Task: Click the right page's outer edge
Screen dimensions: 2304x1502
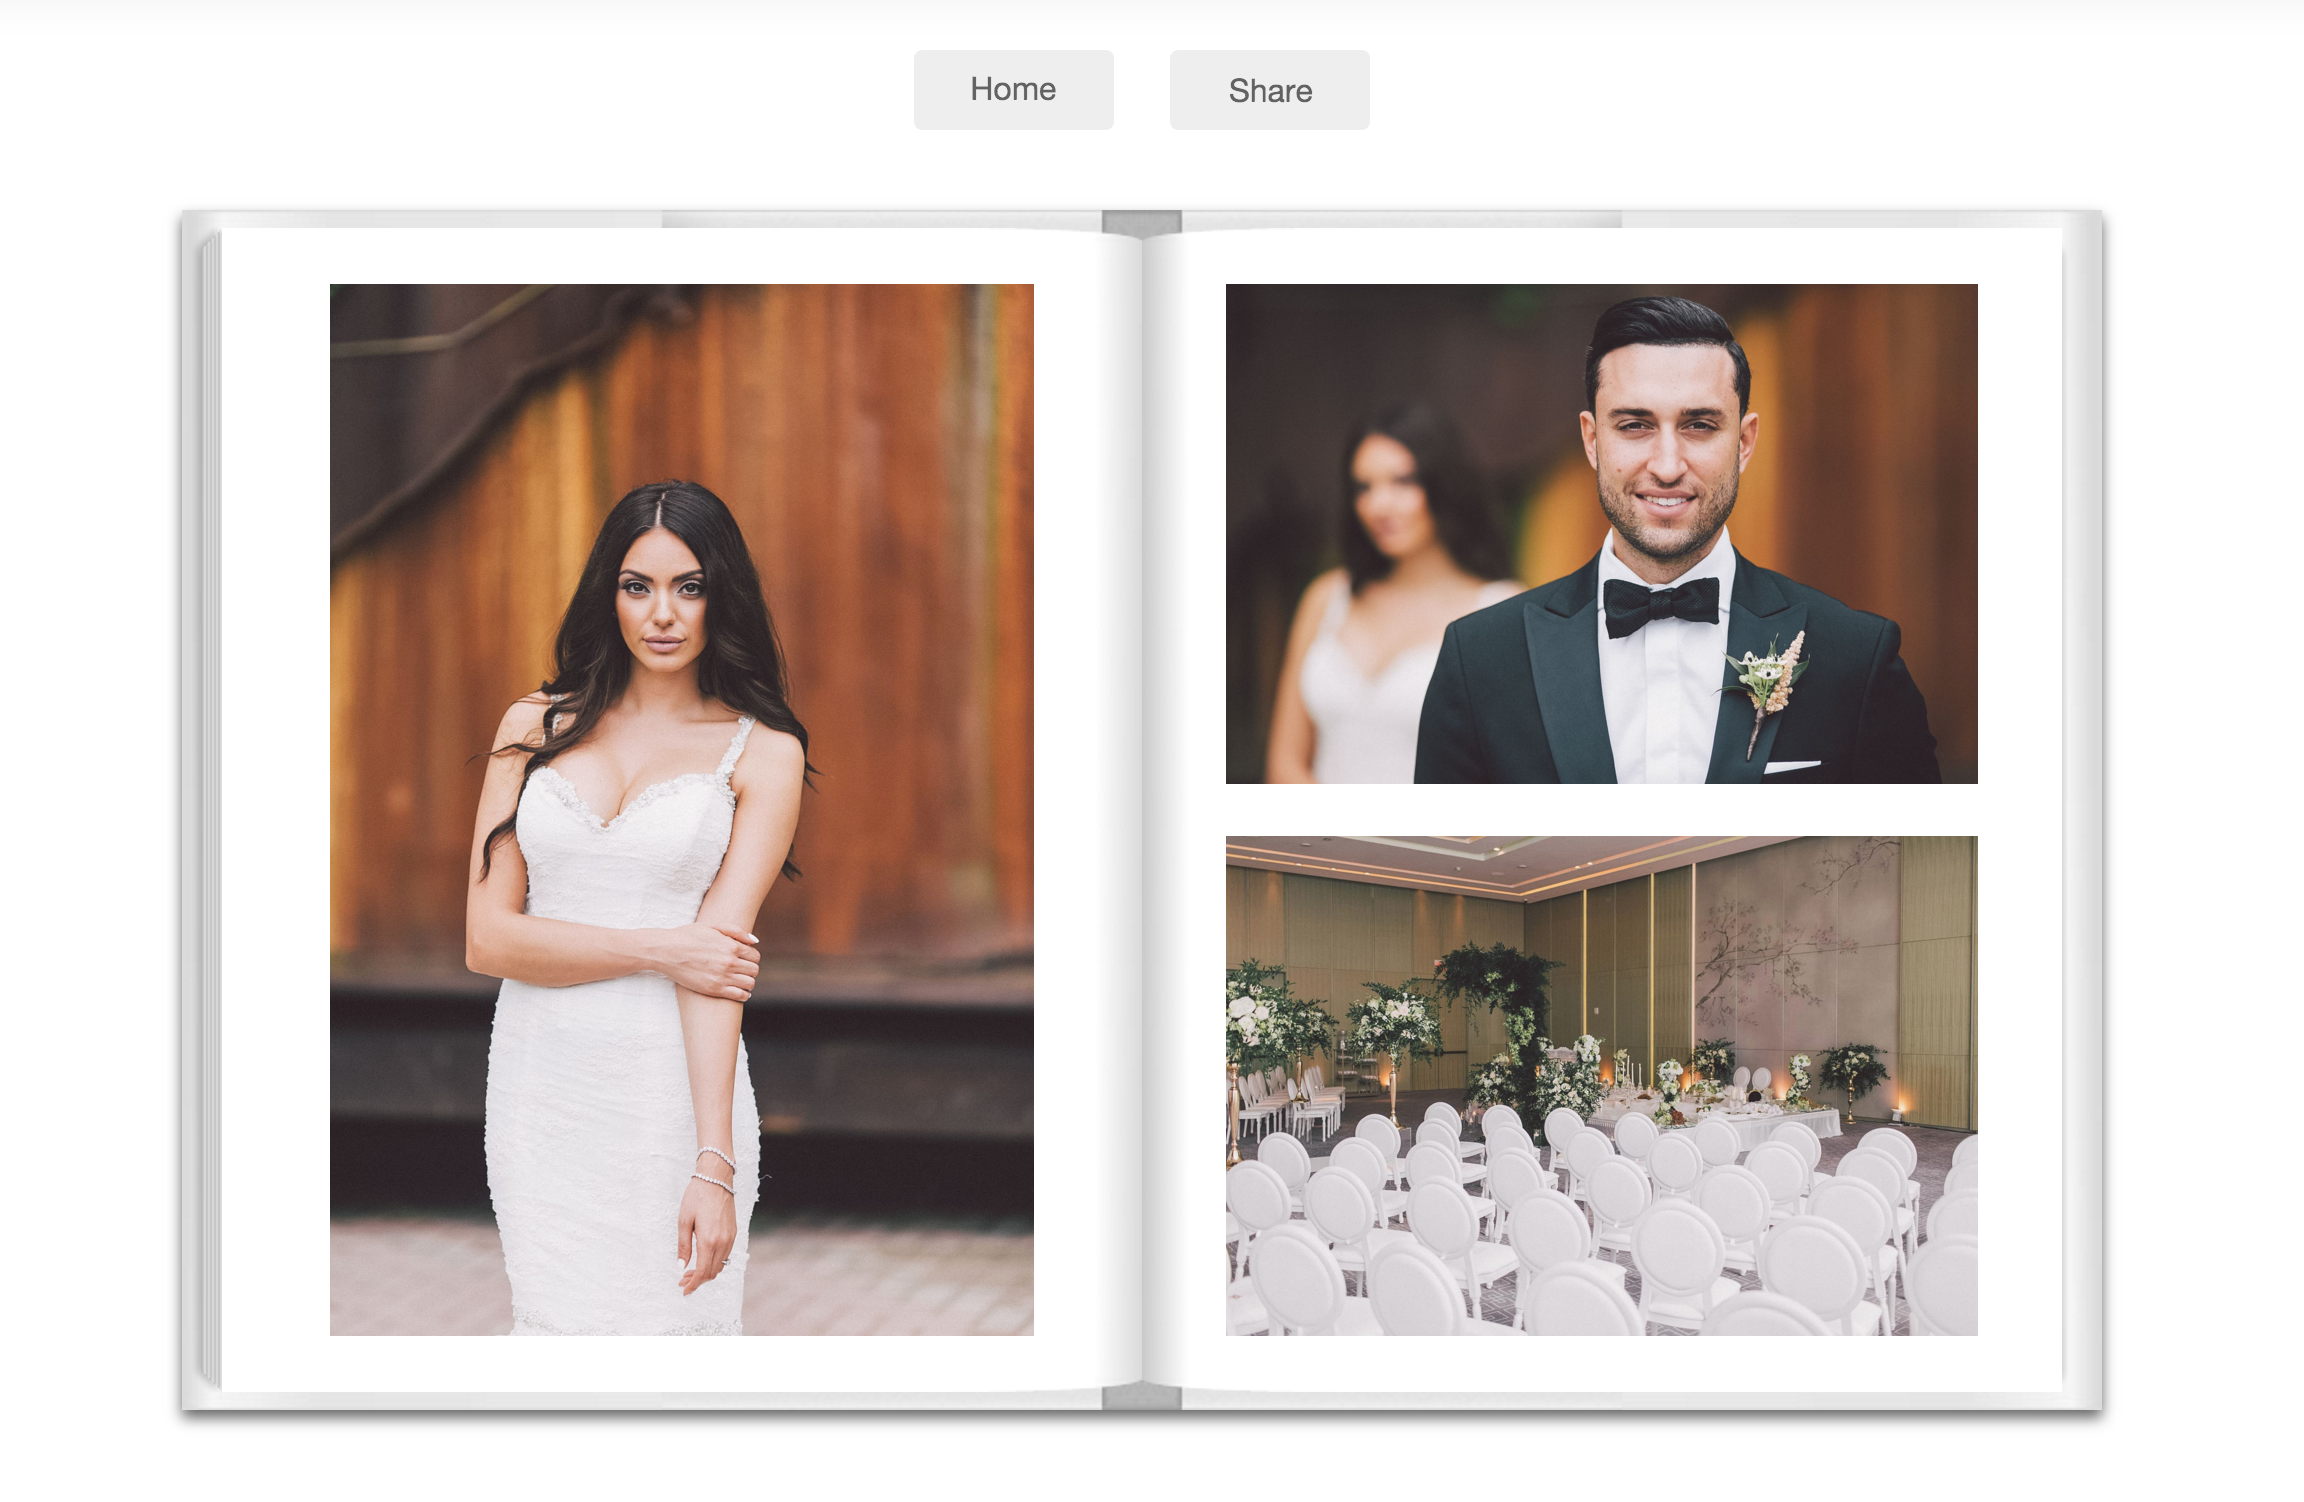Action: pyautogui.click(x=2082, y=810)
